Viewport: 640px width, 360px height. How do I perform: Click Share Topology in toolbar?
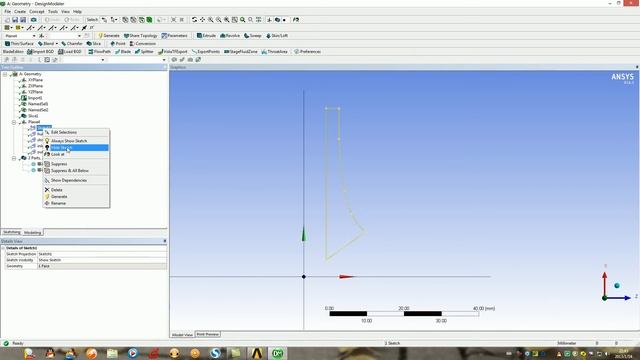[140, 36]
